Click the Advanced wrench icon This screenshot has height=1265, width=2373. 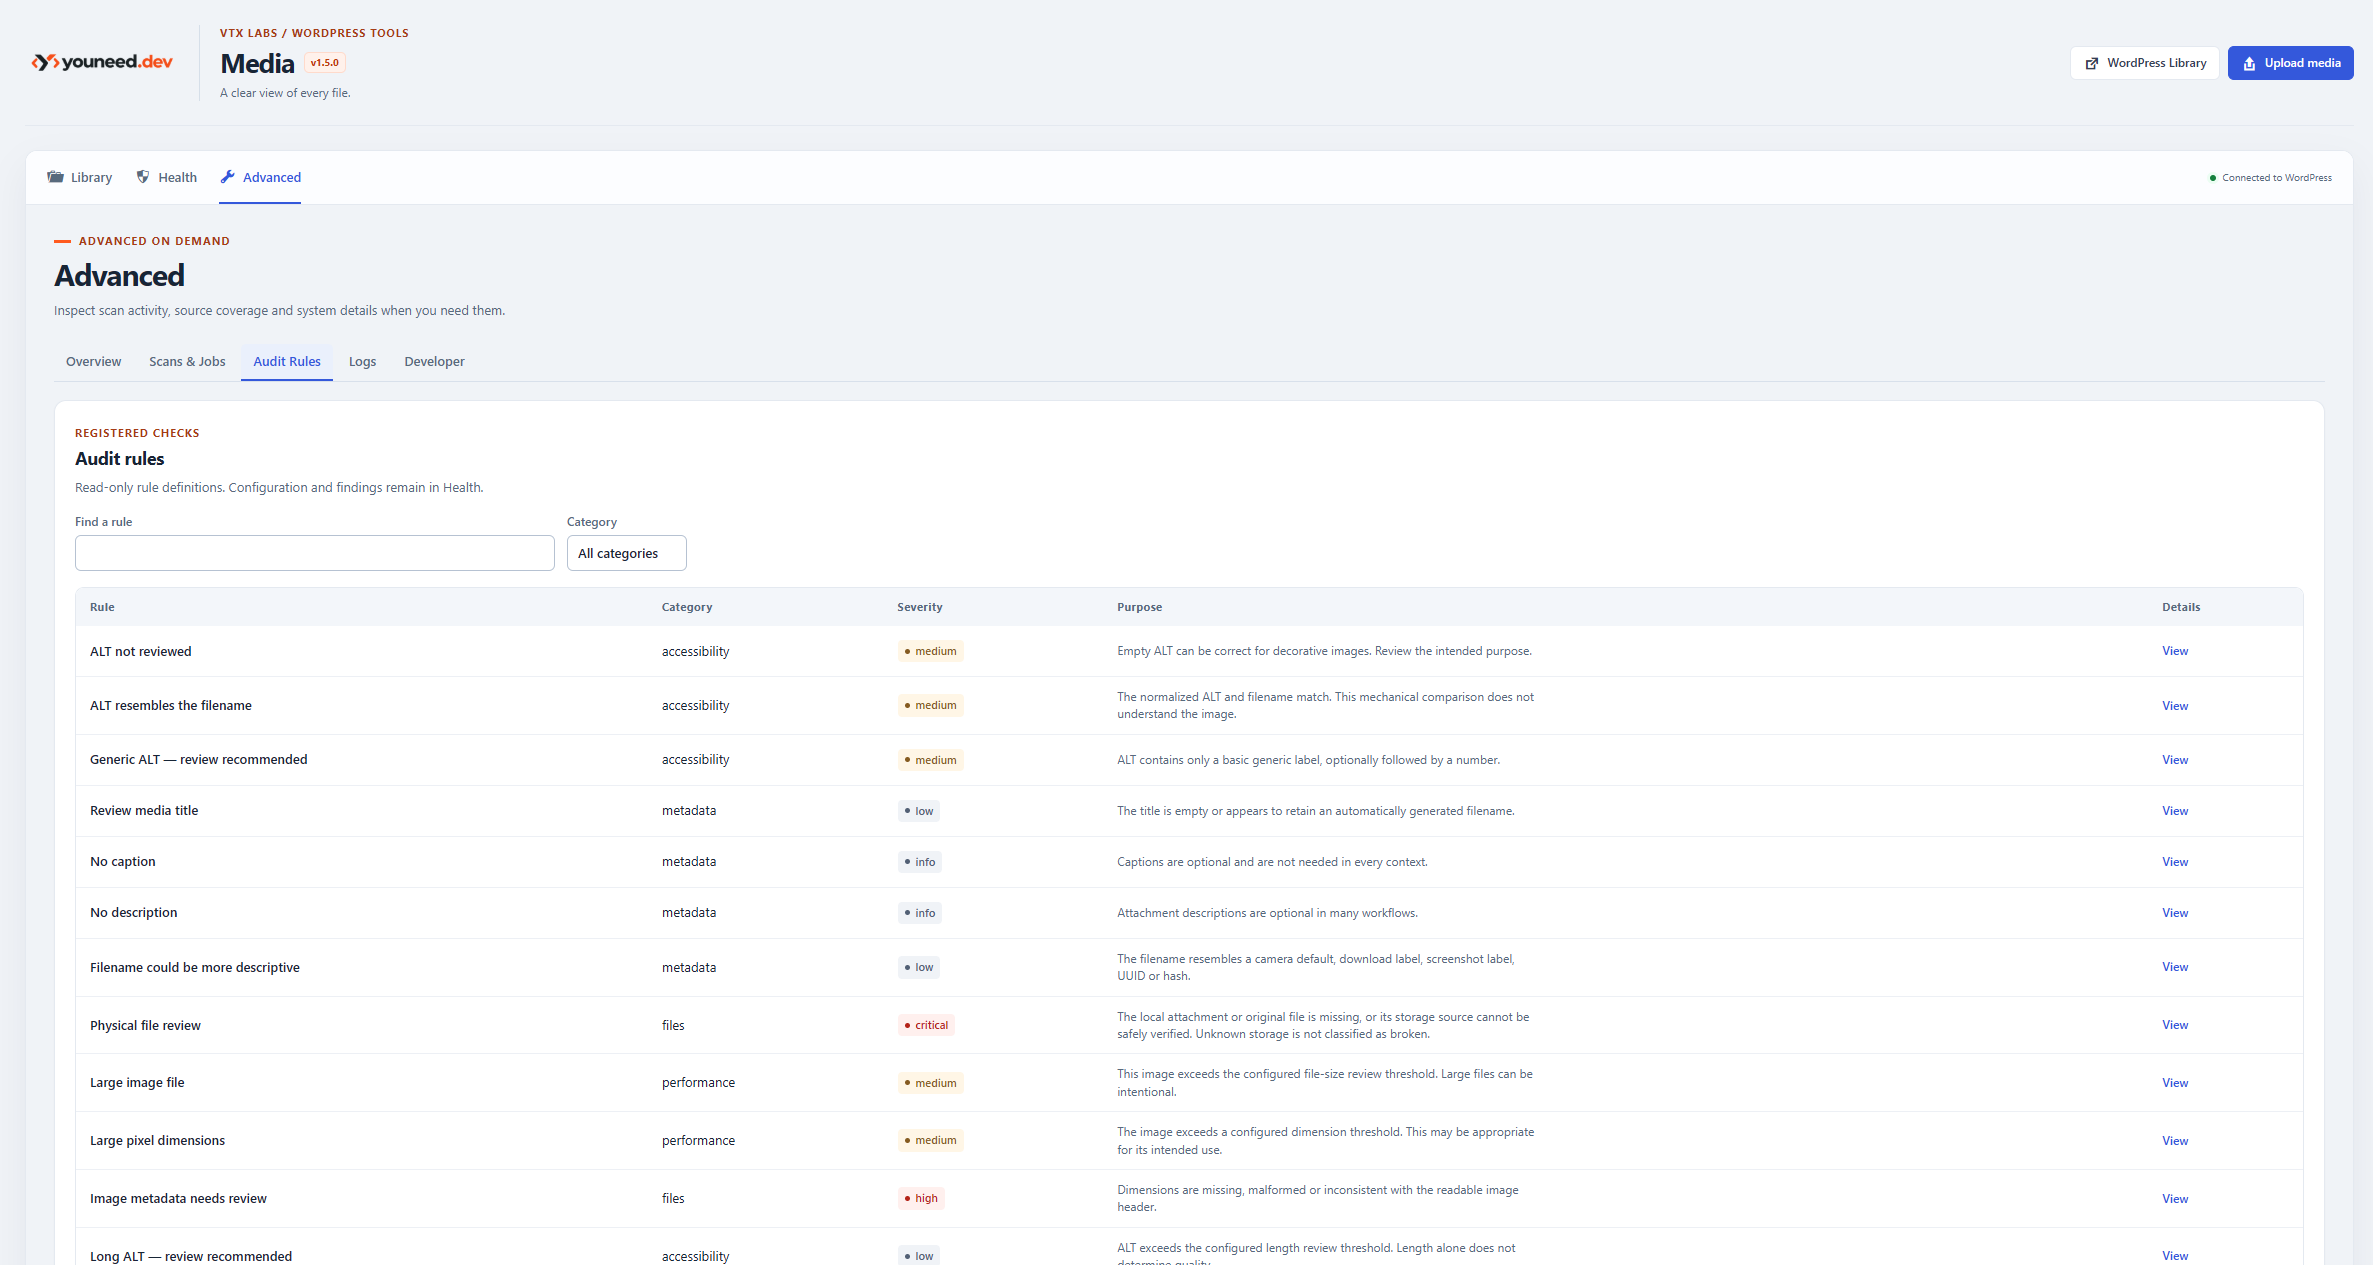click(228, 177)
